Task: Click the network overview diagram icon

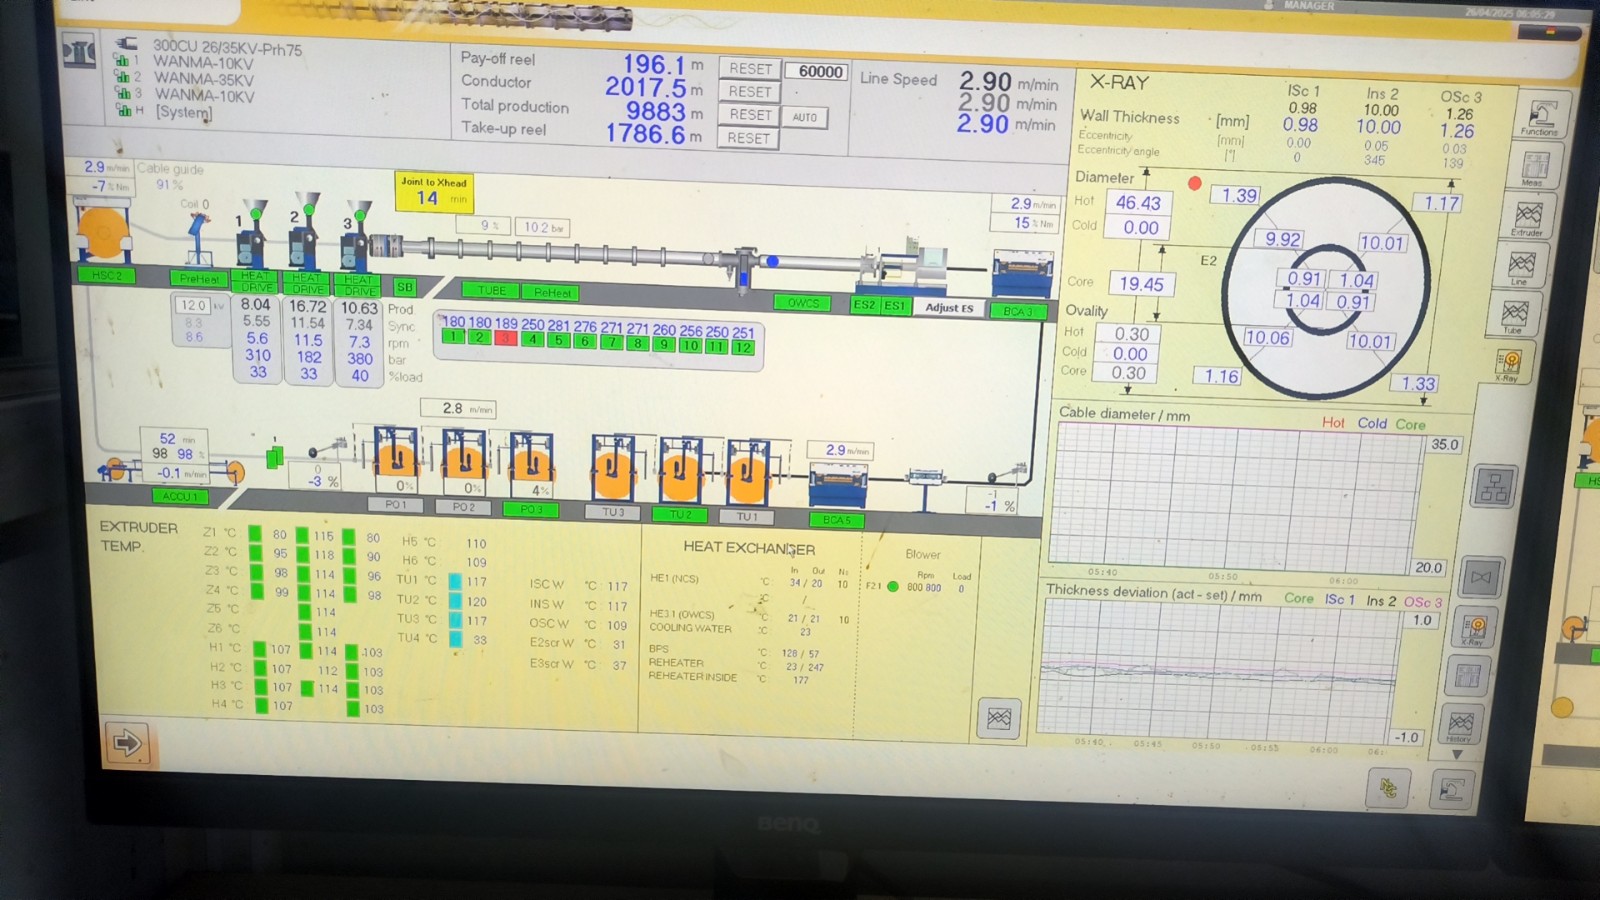Action: pyautogui.click(x=1494, y=486)
